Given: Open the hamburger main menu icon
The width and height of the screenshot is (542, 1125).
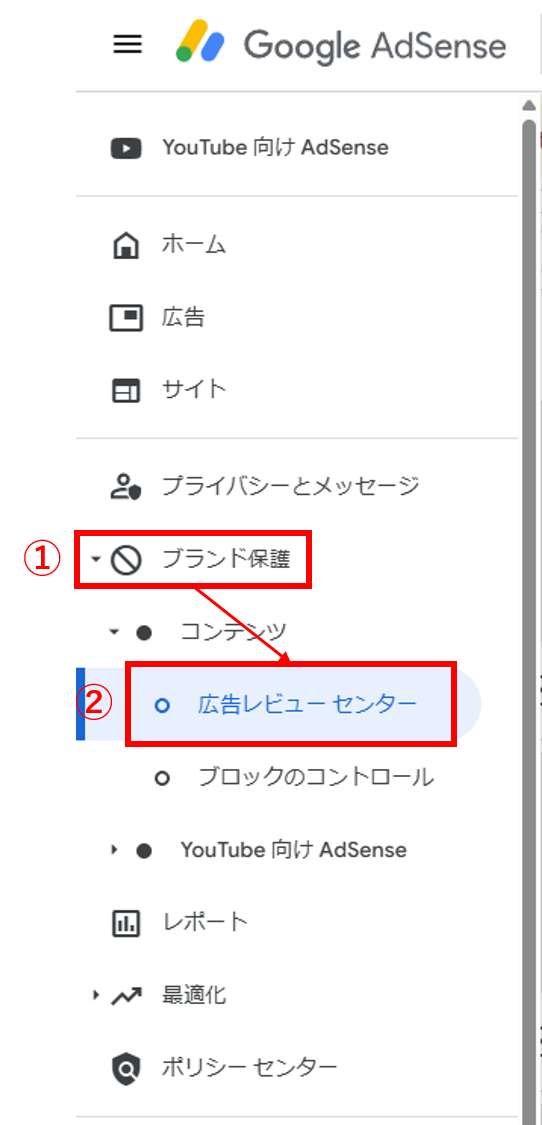Looking at the screenshot, I should point(128,45).
